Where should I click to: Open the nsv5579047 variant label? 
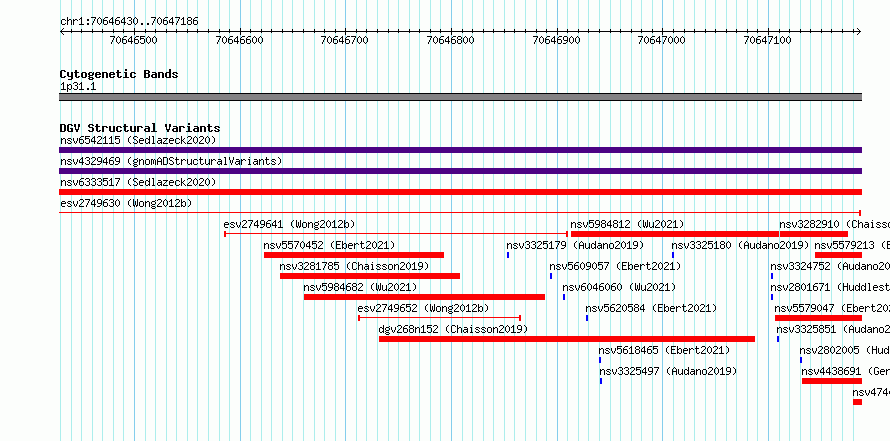click(x=832, y=308)
